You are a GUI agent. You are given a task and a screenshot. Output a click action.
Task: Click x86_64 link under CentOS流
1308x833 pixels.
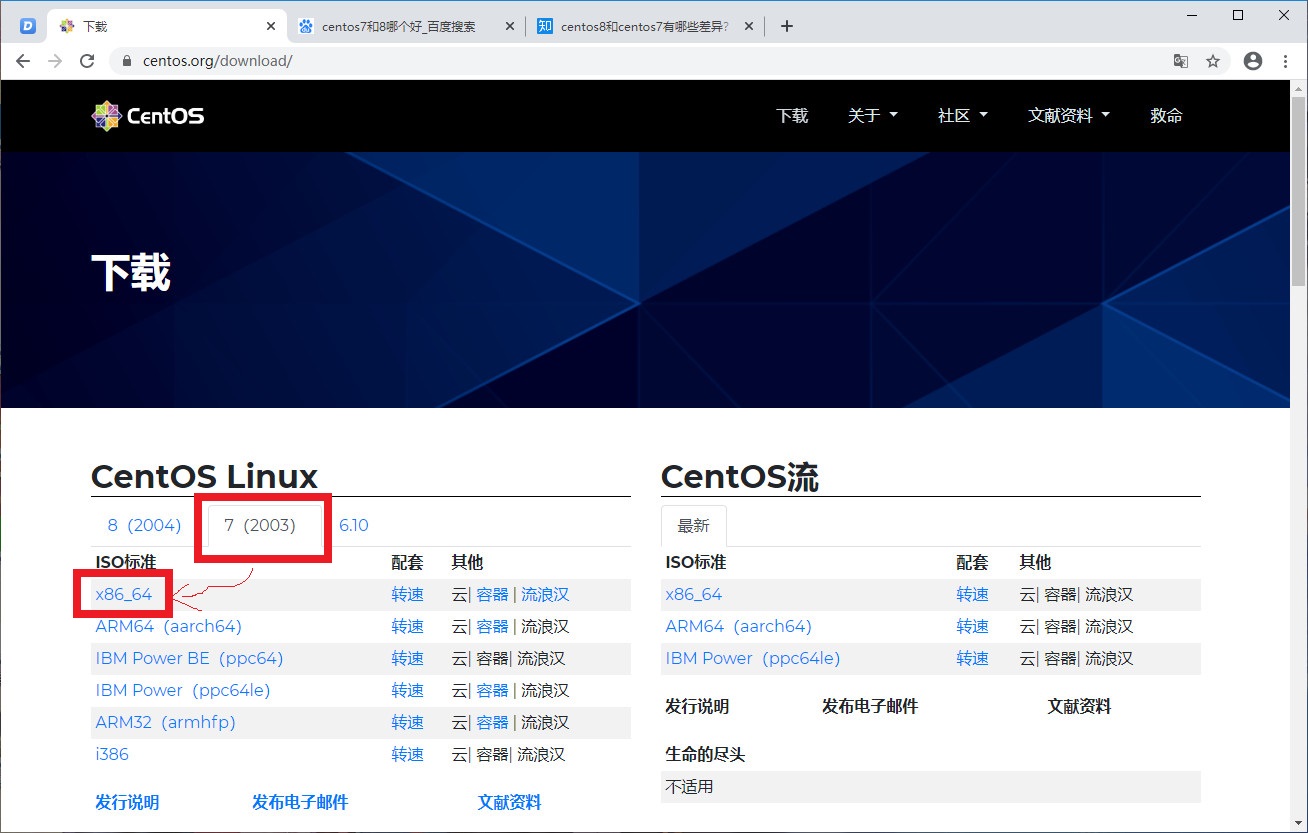pyautogui.click(x=694, y=594)
